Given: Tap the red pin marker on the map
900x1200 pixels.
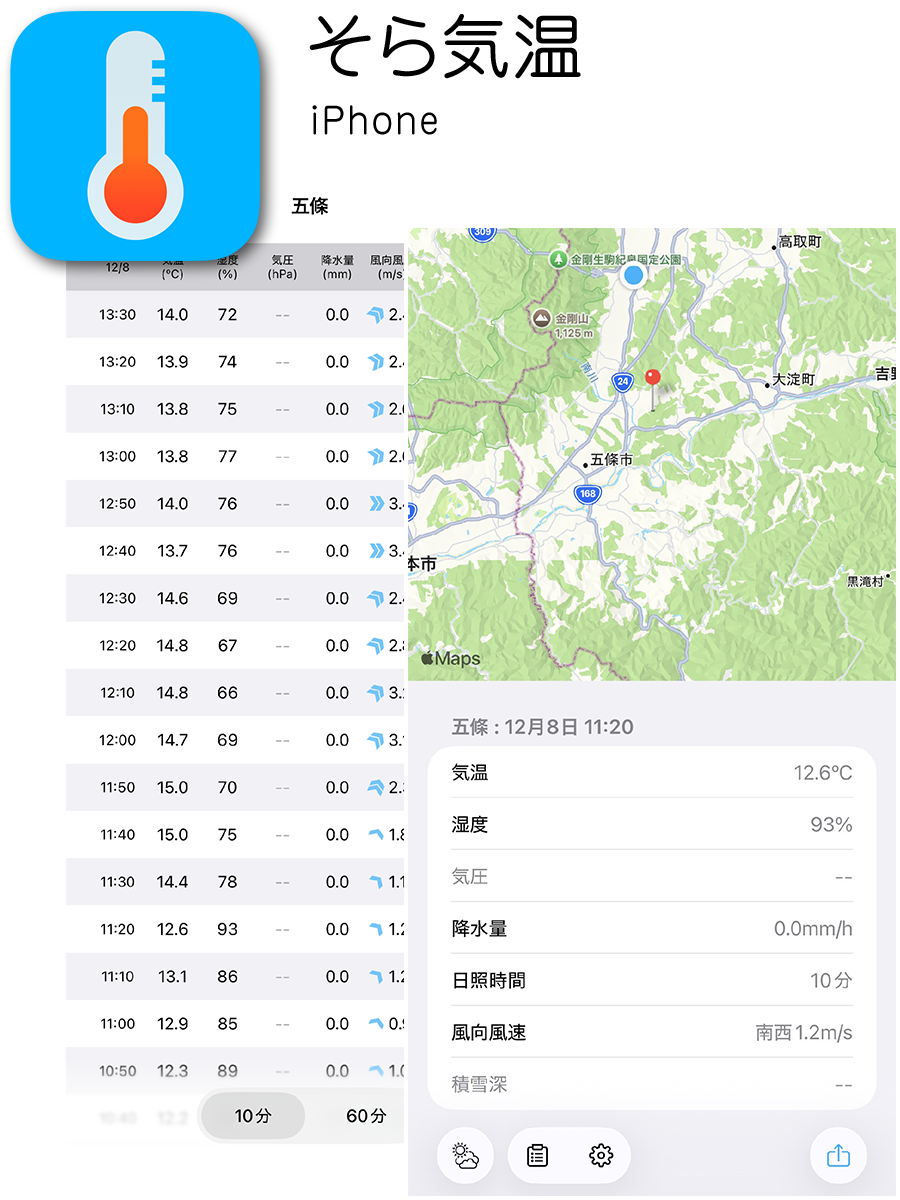Looking at the screenshot, I should click(655, 378).
